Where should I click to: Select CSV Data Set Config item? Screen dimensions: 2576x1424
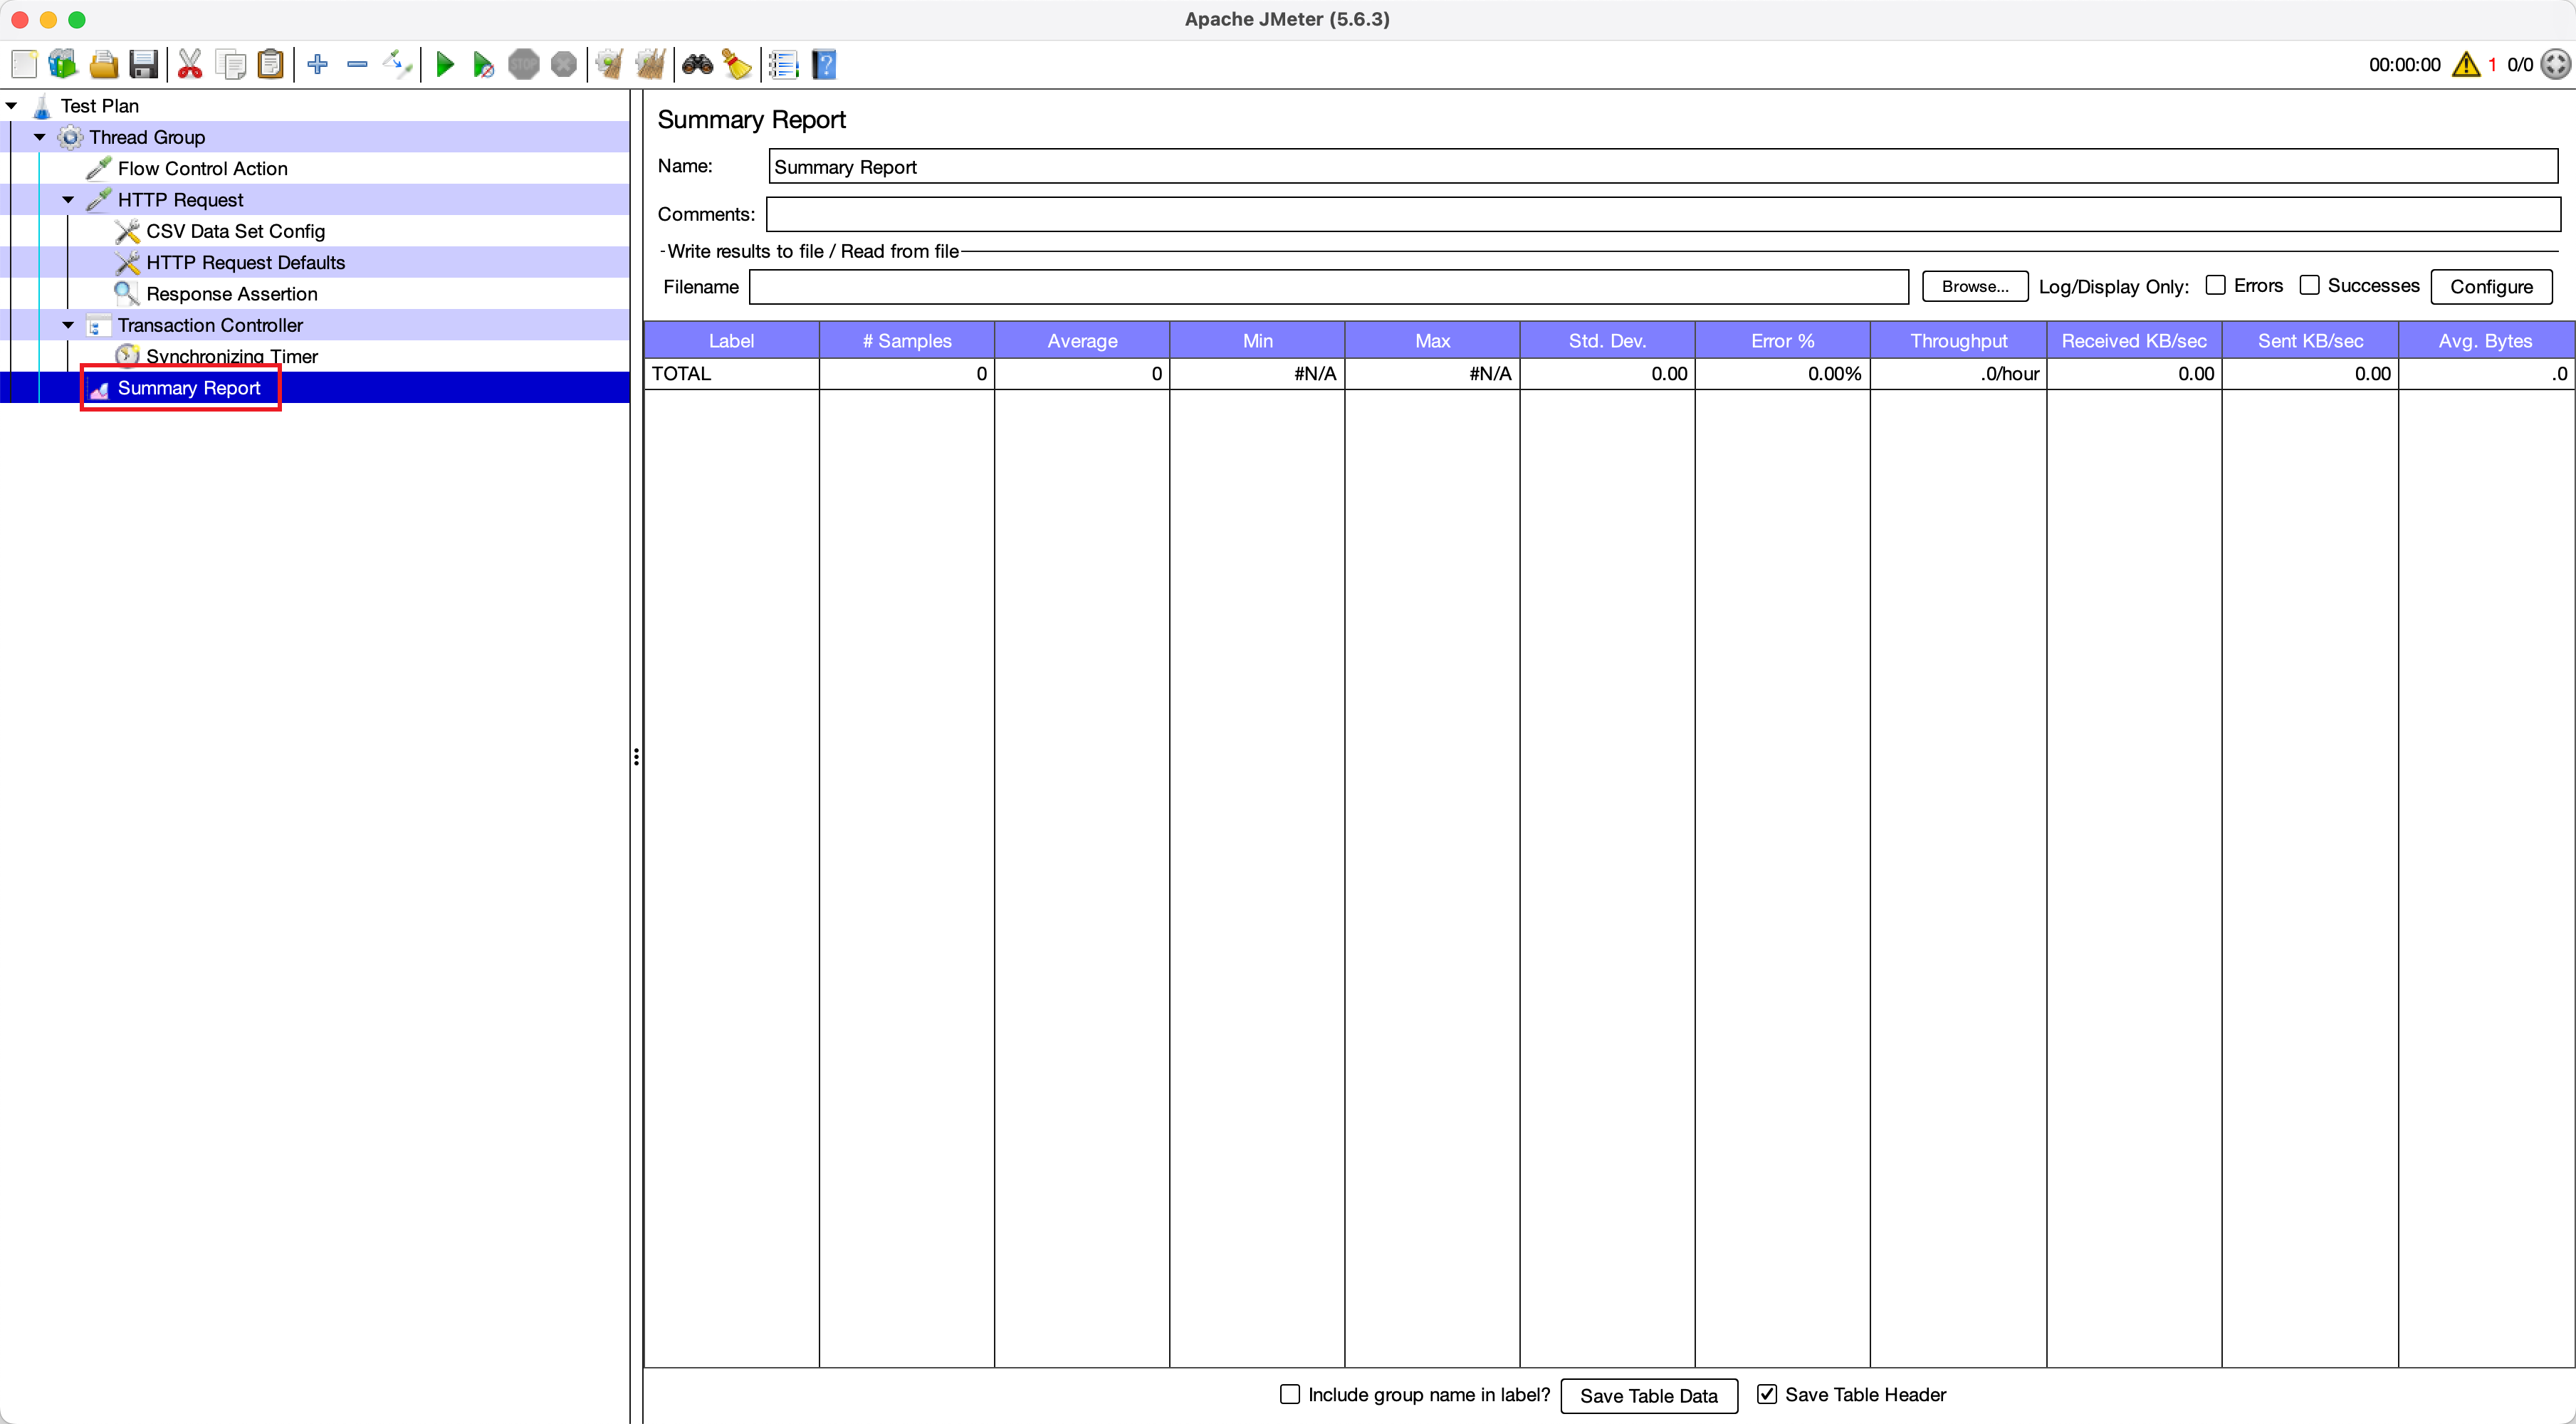click(x=235, y=231)
